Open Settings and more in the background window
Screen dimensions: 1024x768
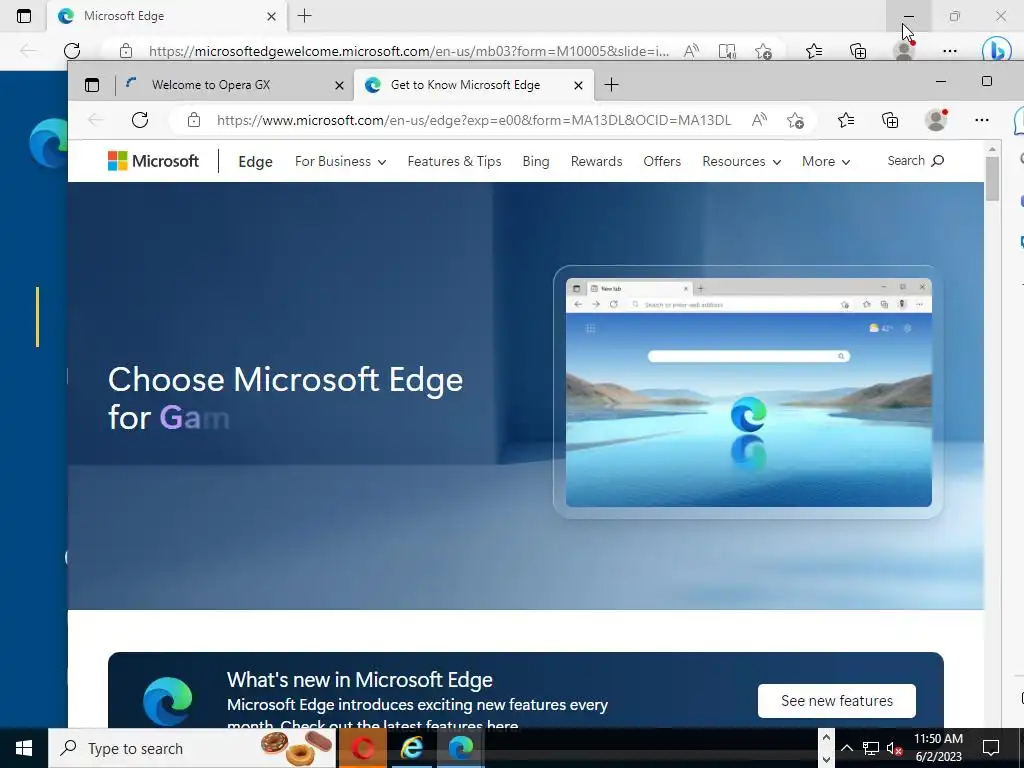tap(950, 51)
